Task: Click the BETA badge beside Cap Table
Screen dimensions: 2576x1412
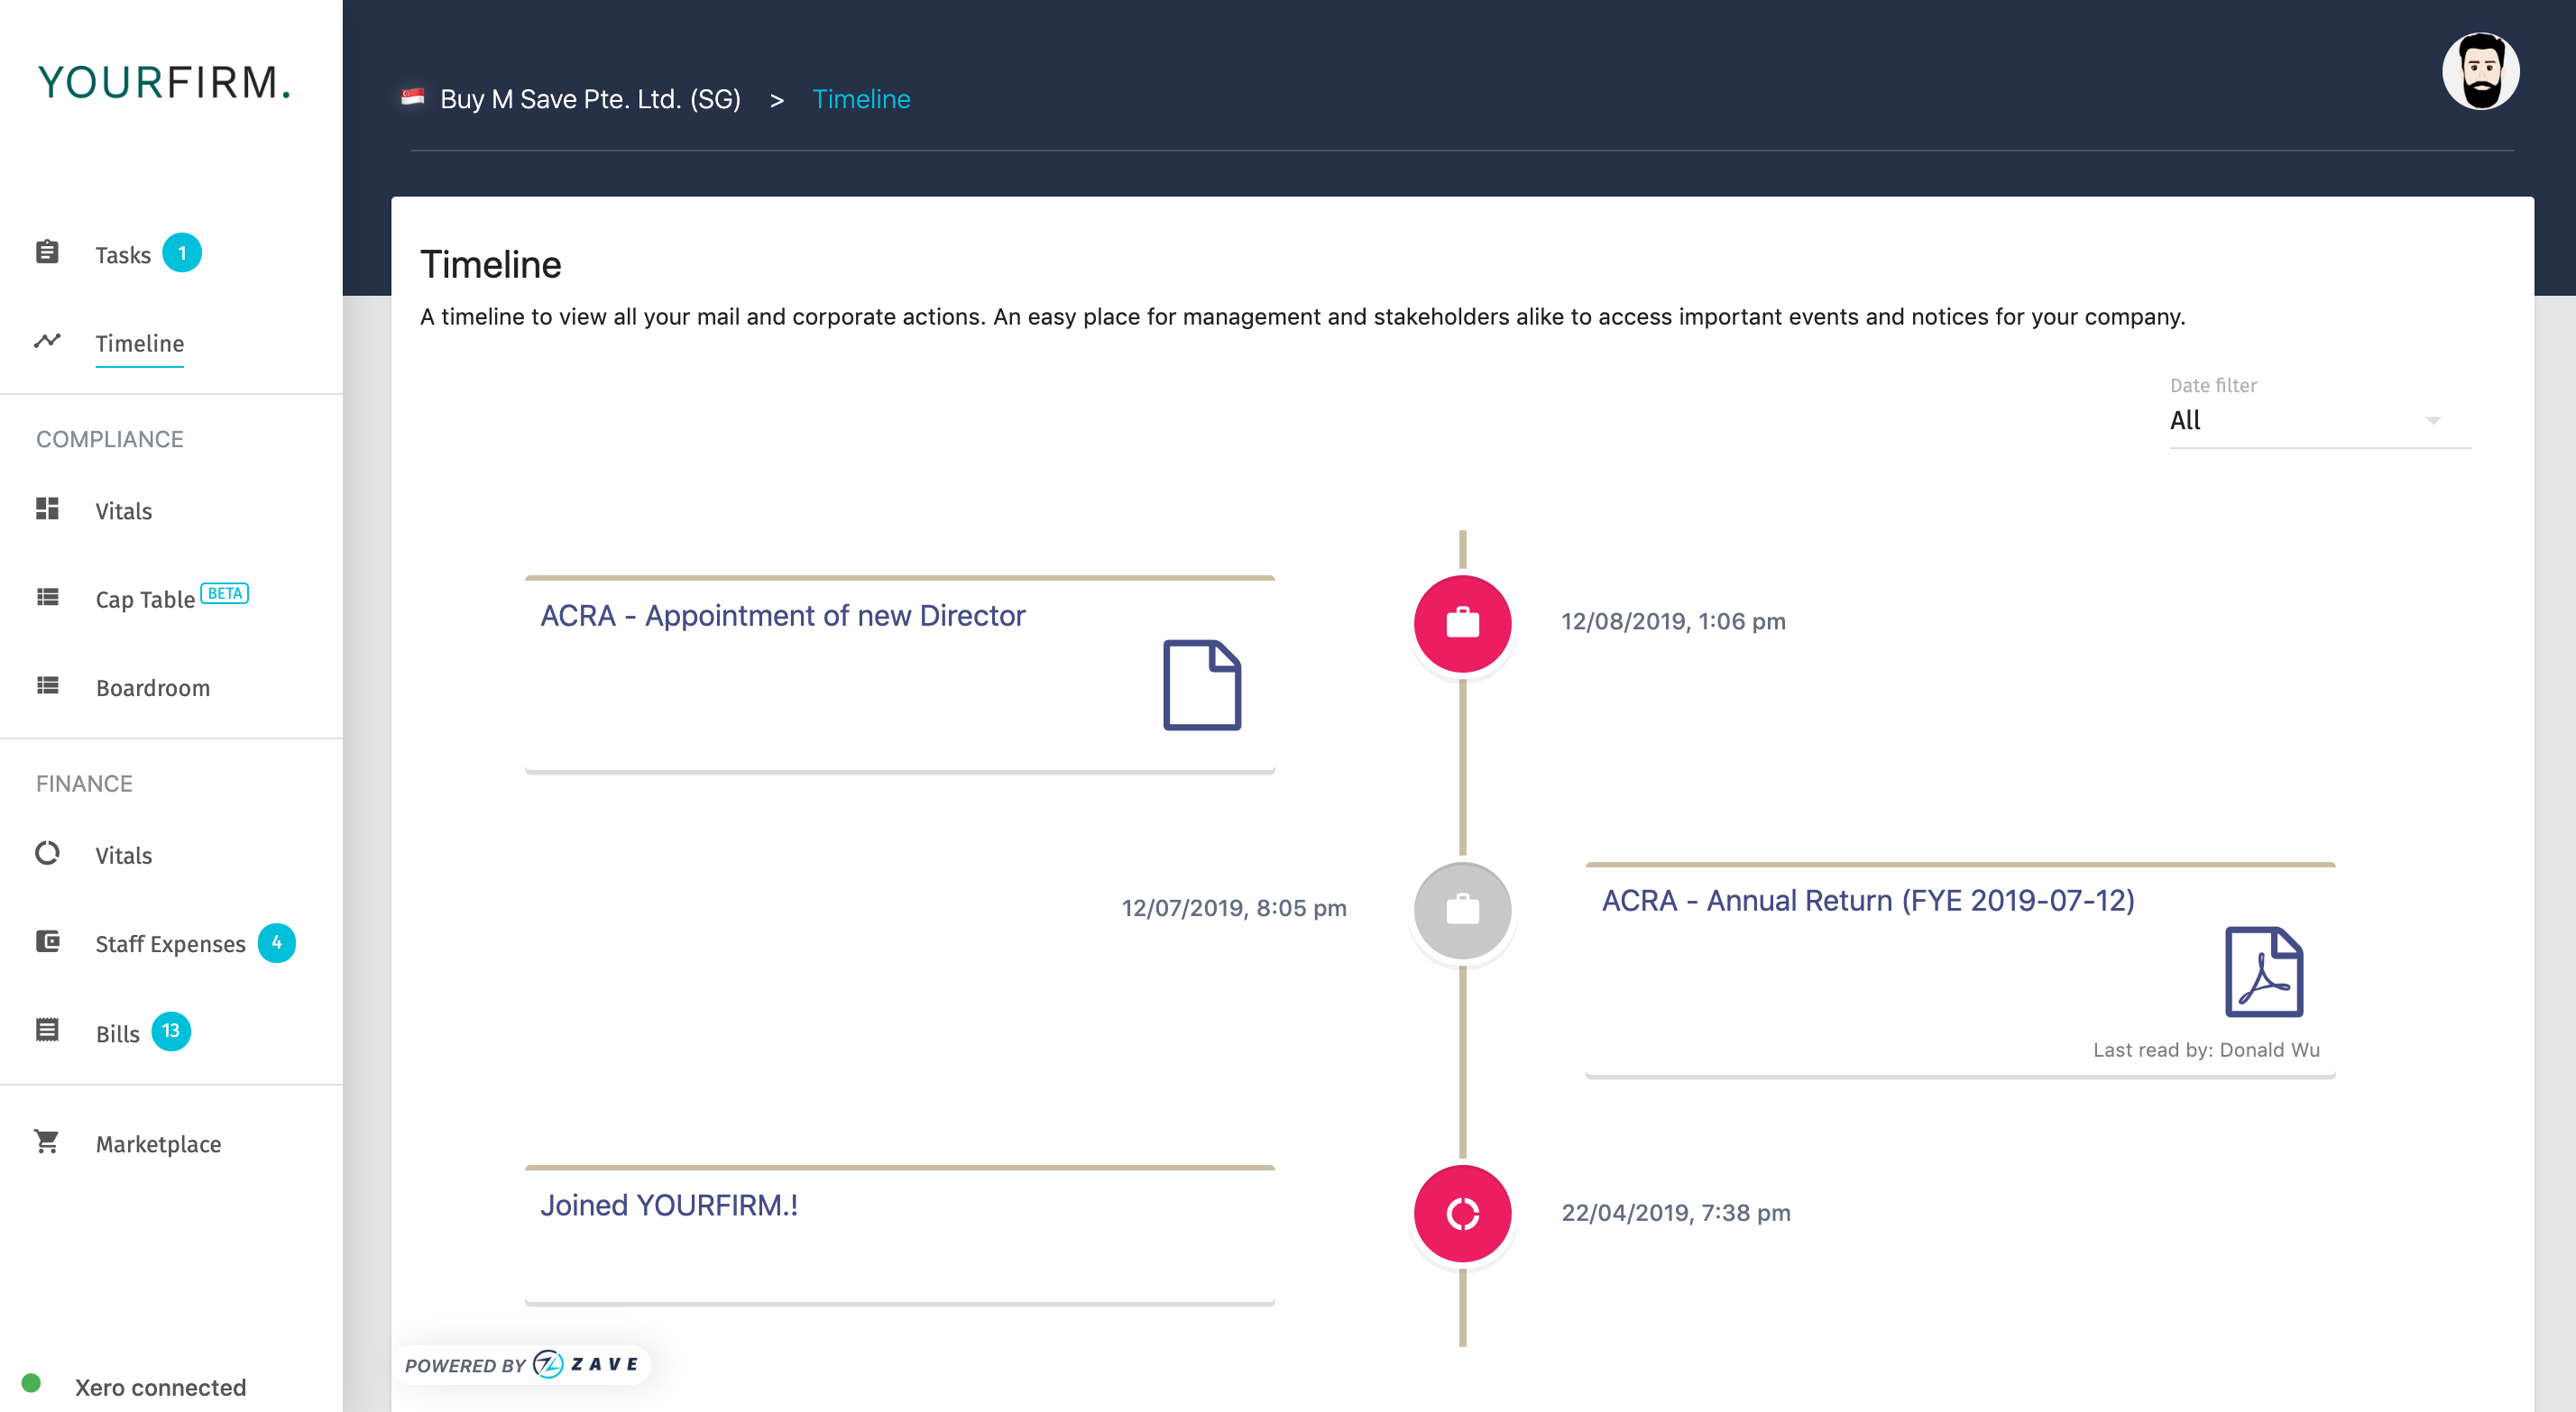Action: coord(225,593)
